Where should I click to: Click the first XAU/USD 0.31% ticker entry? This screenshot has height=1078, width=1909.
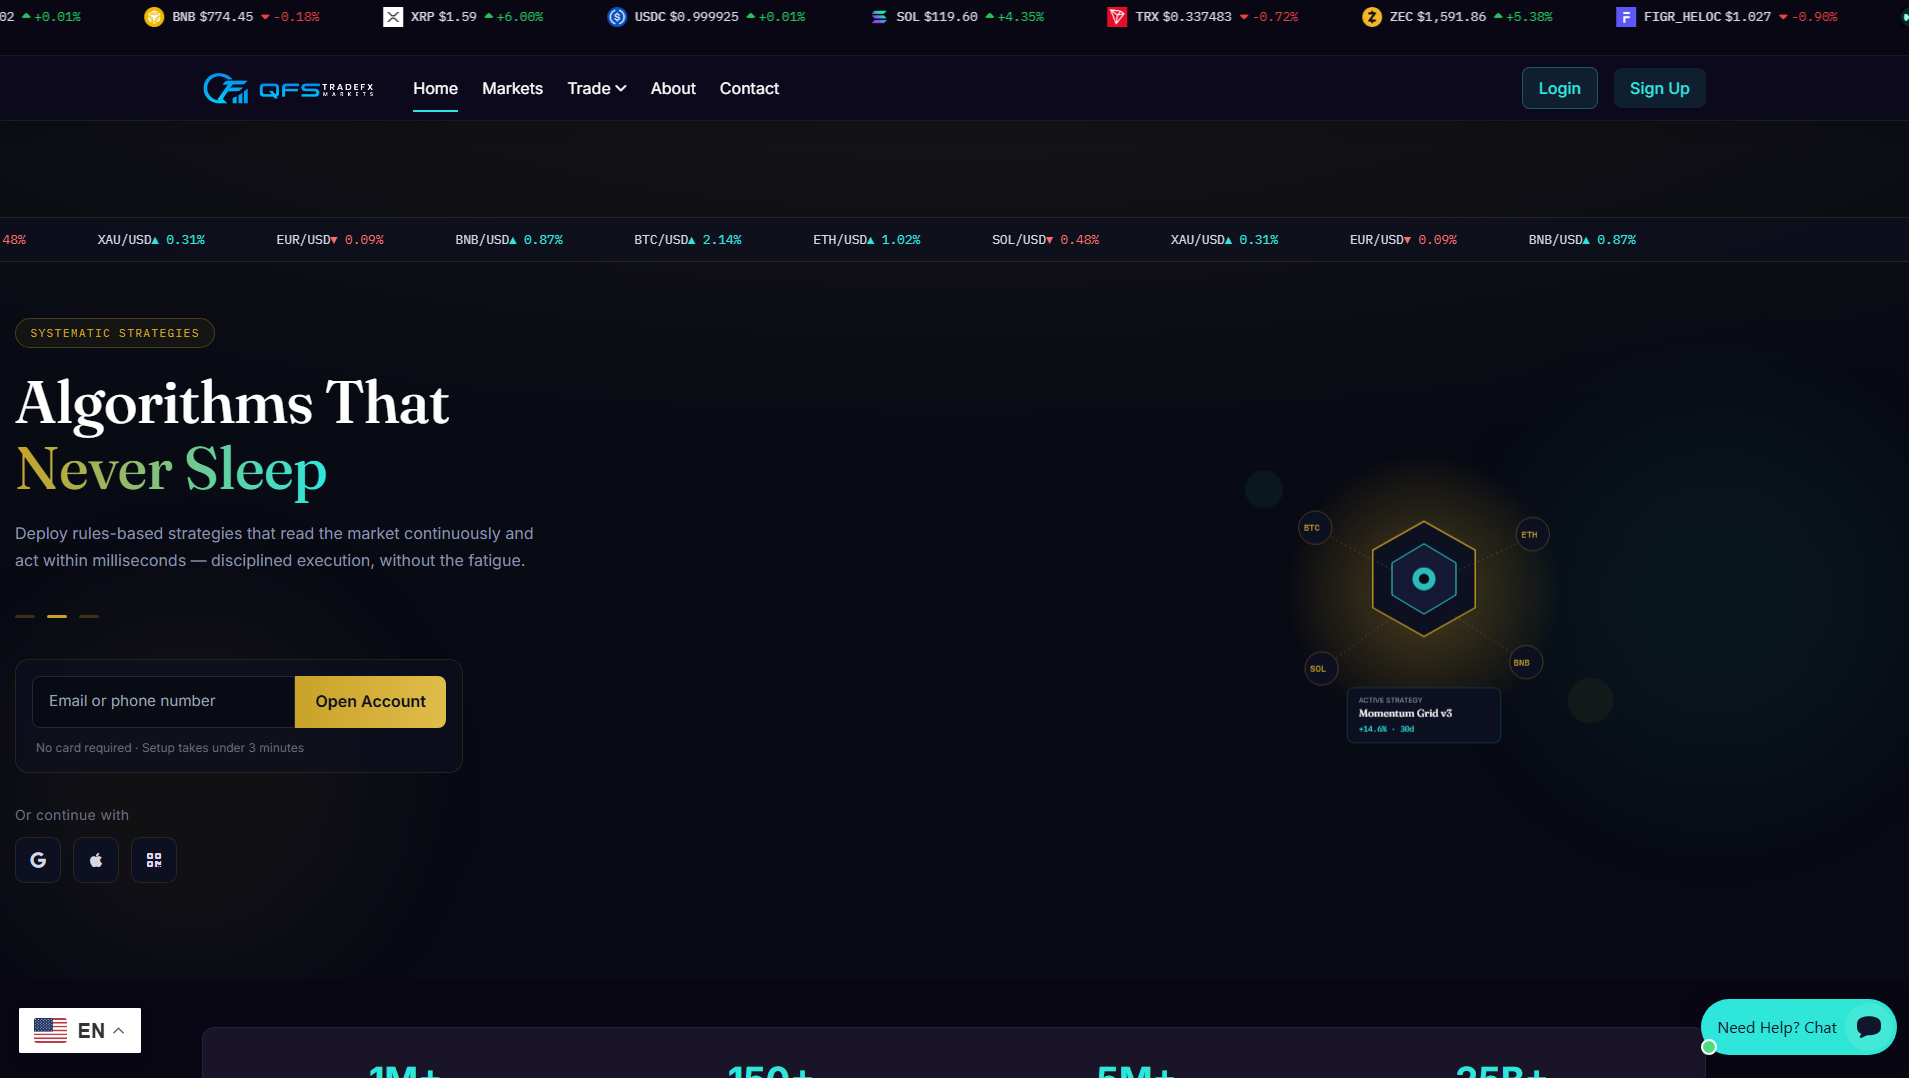click(151, 240)
